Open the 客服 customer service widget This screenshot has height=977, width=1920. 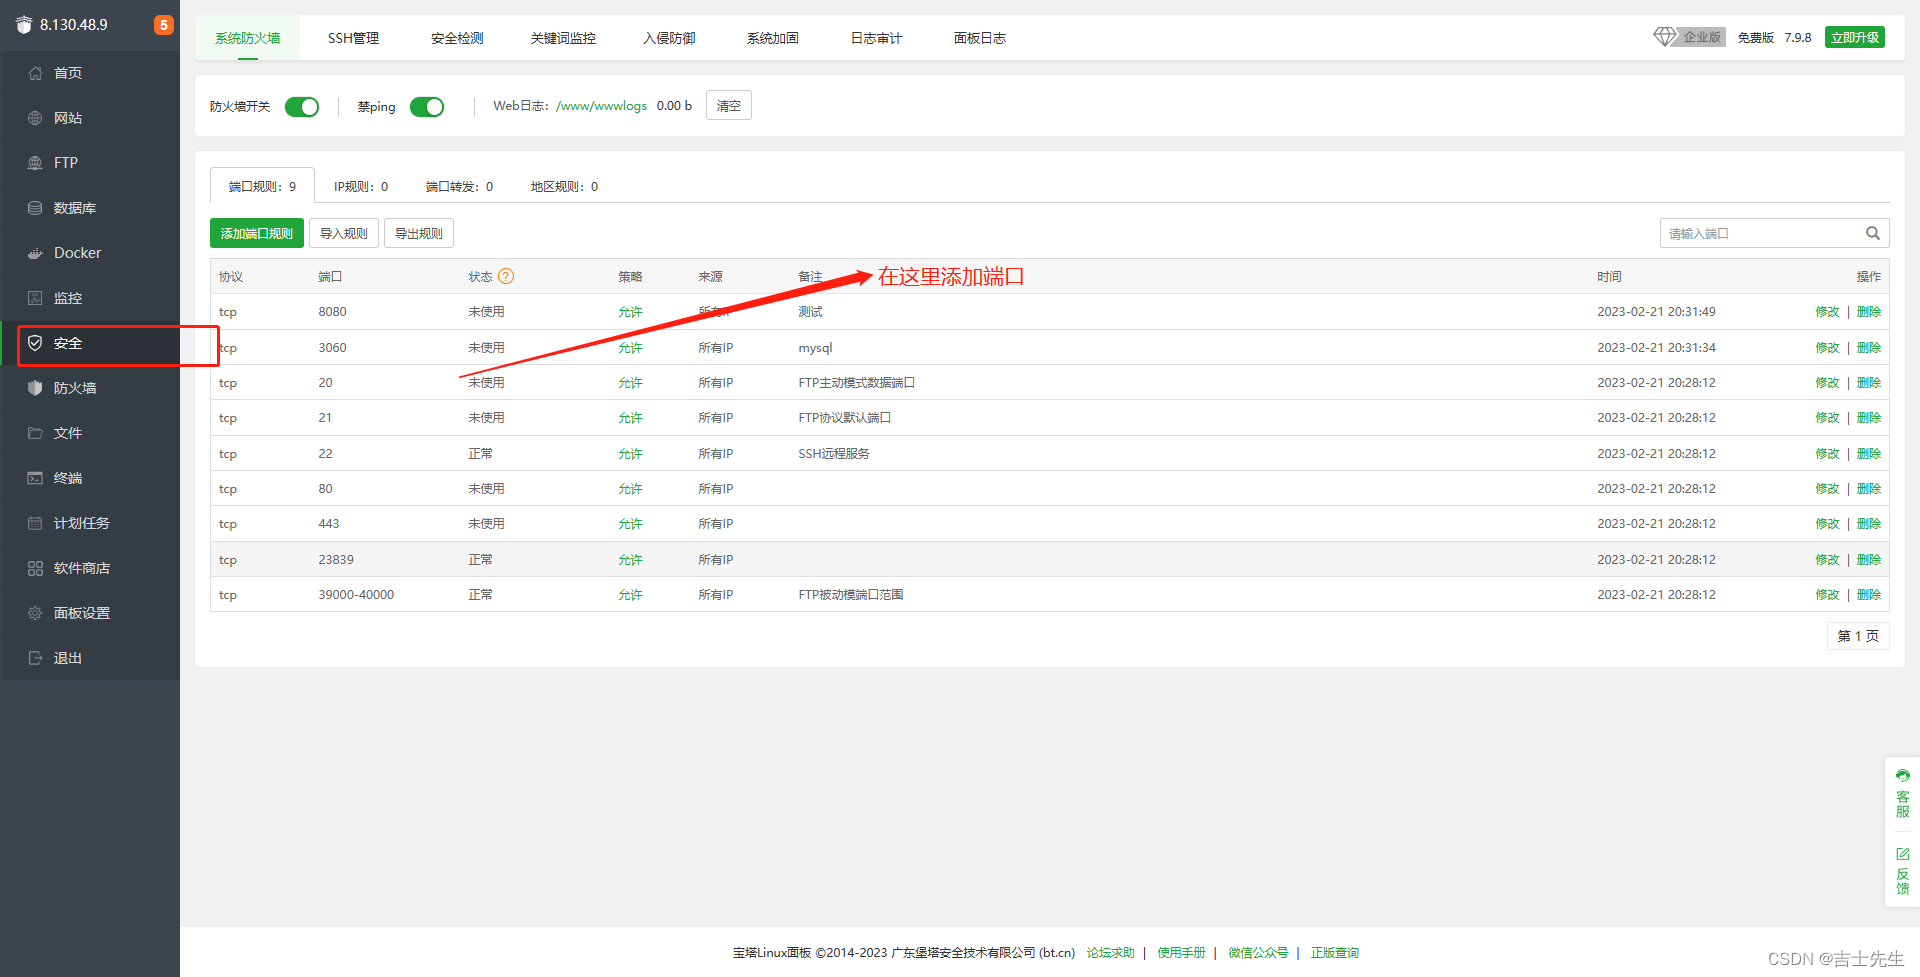[1902, 794]
